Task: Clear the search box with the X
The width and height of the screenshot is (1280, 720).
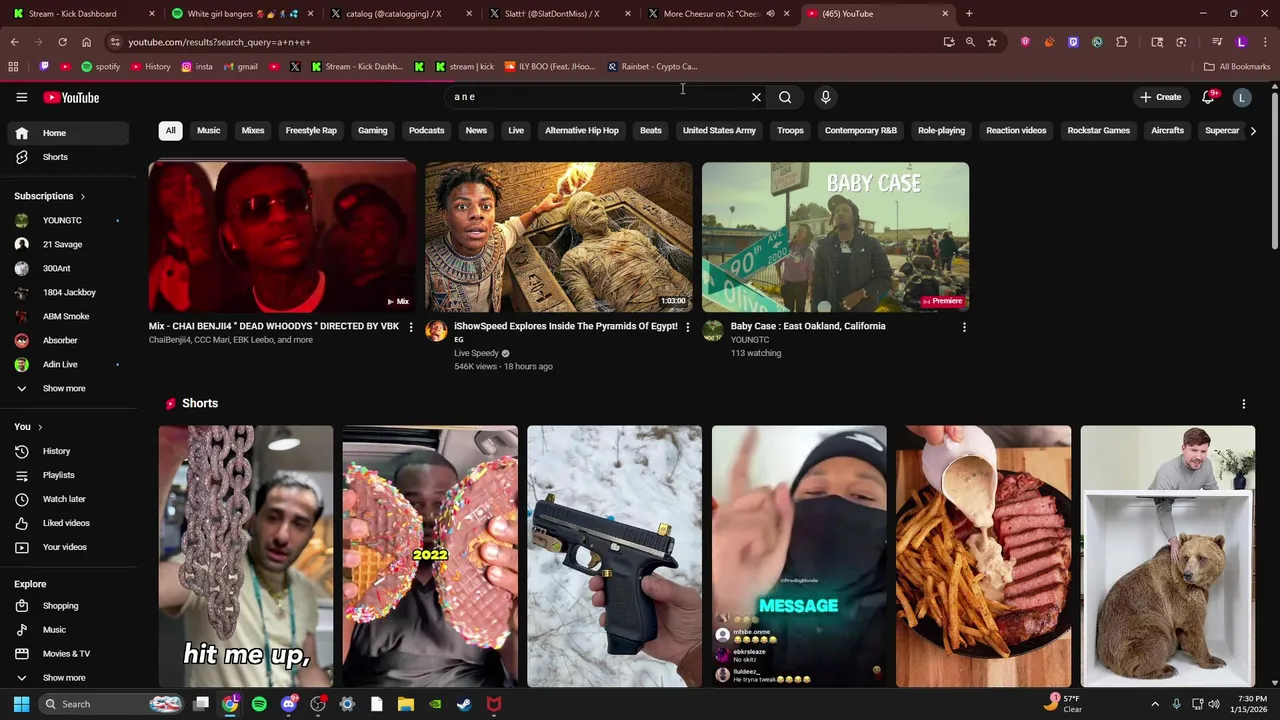Action: (756, 97)
